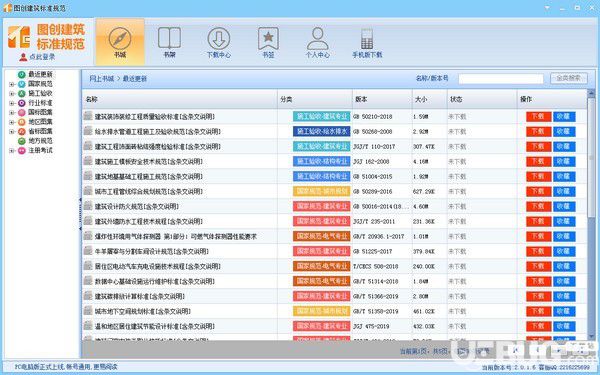Click book icon of 建筑施工模板安全技术规范 row
Image resolution: width=600 pixels, height=375 pixels.
point(88,161)
